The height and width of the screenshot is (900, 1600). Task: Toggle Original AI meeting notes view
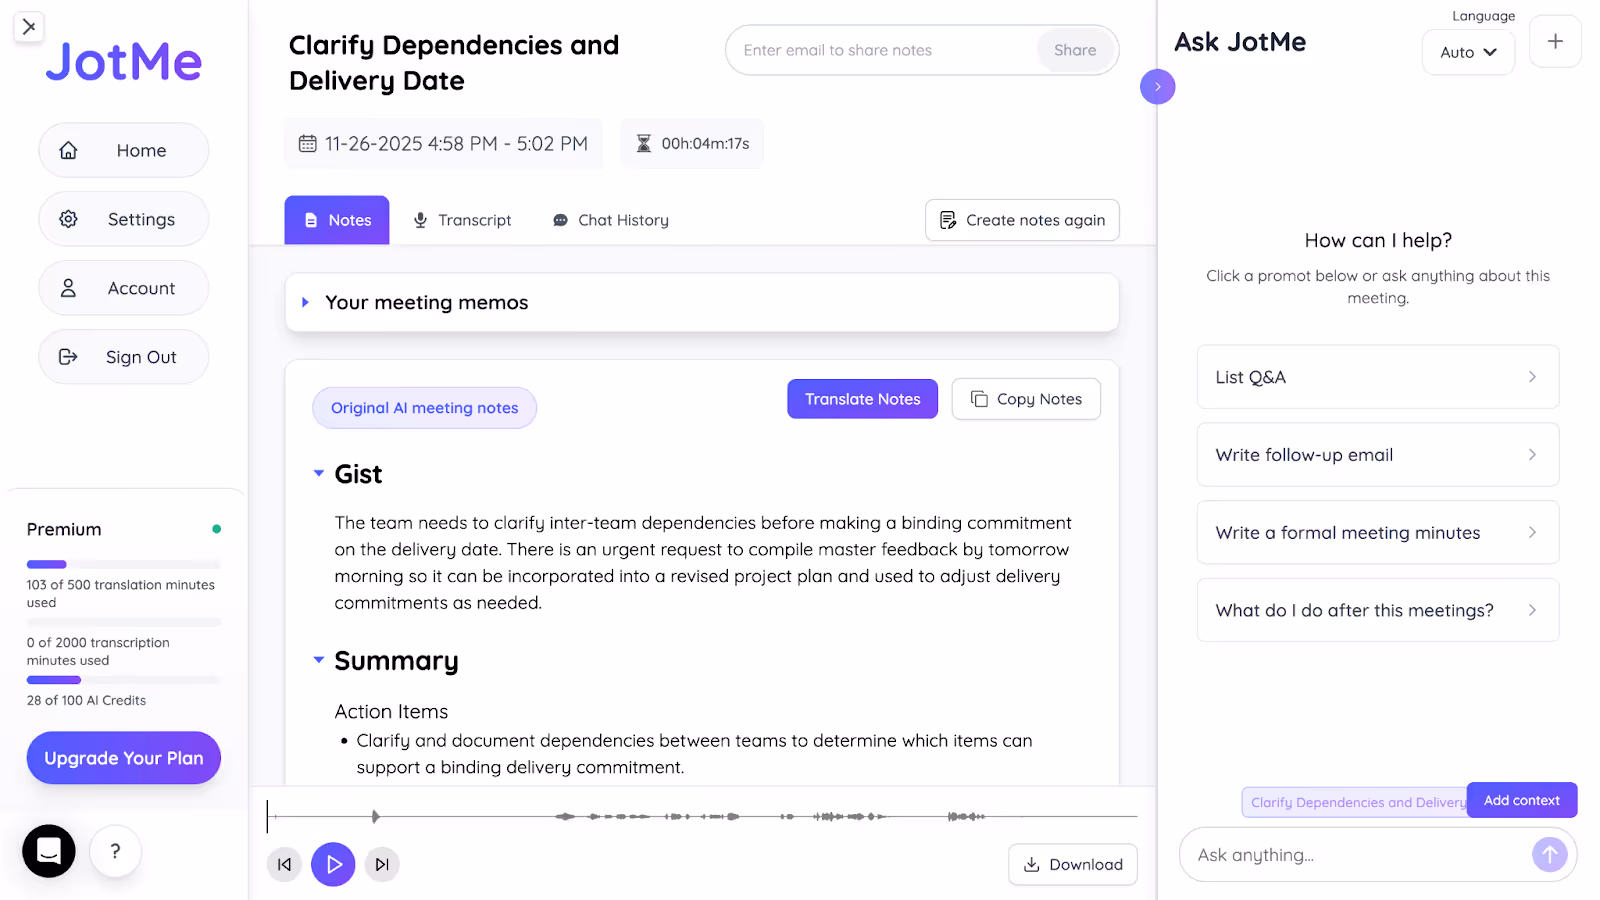[x=424, y=408]
